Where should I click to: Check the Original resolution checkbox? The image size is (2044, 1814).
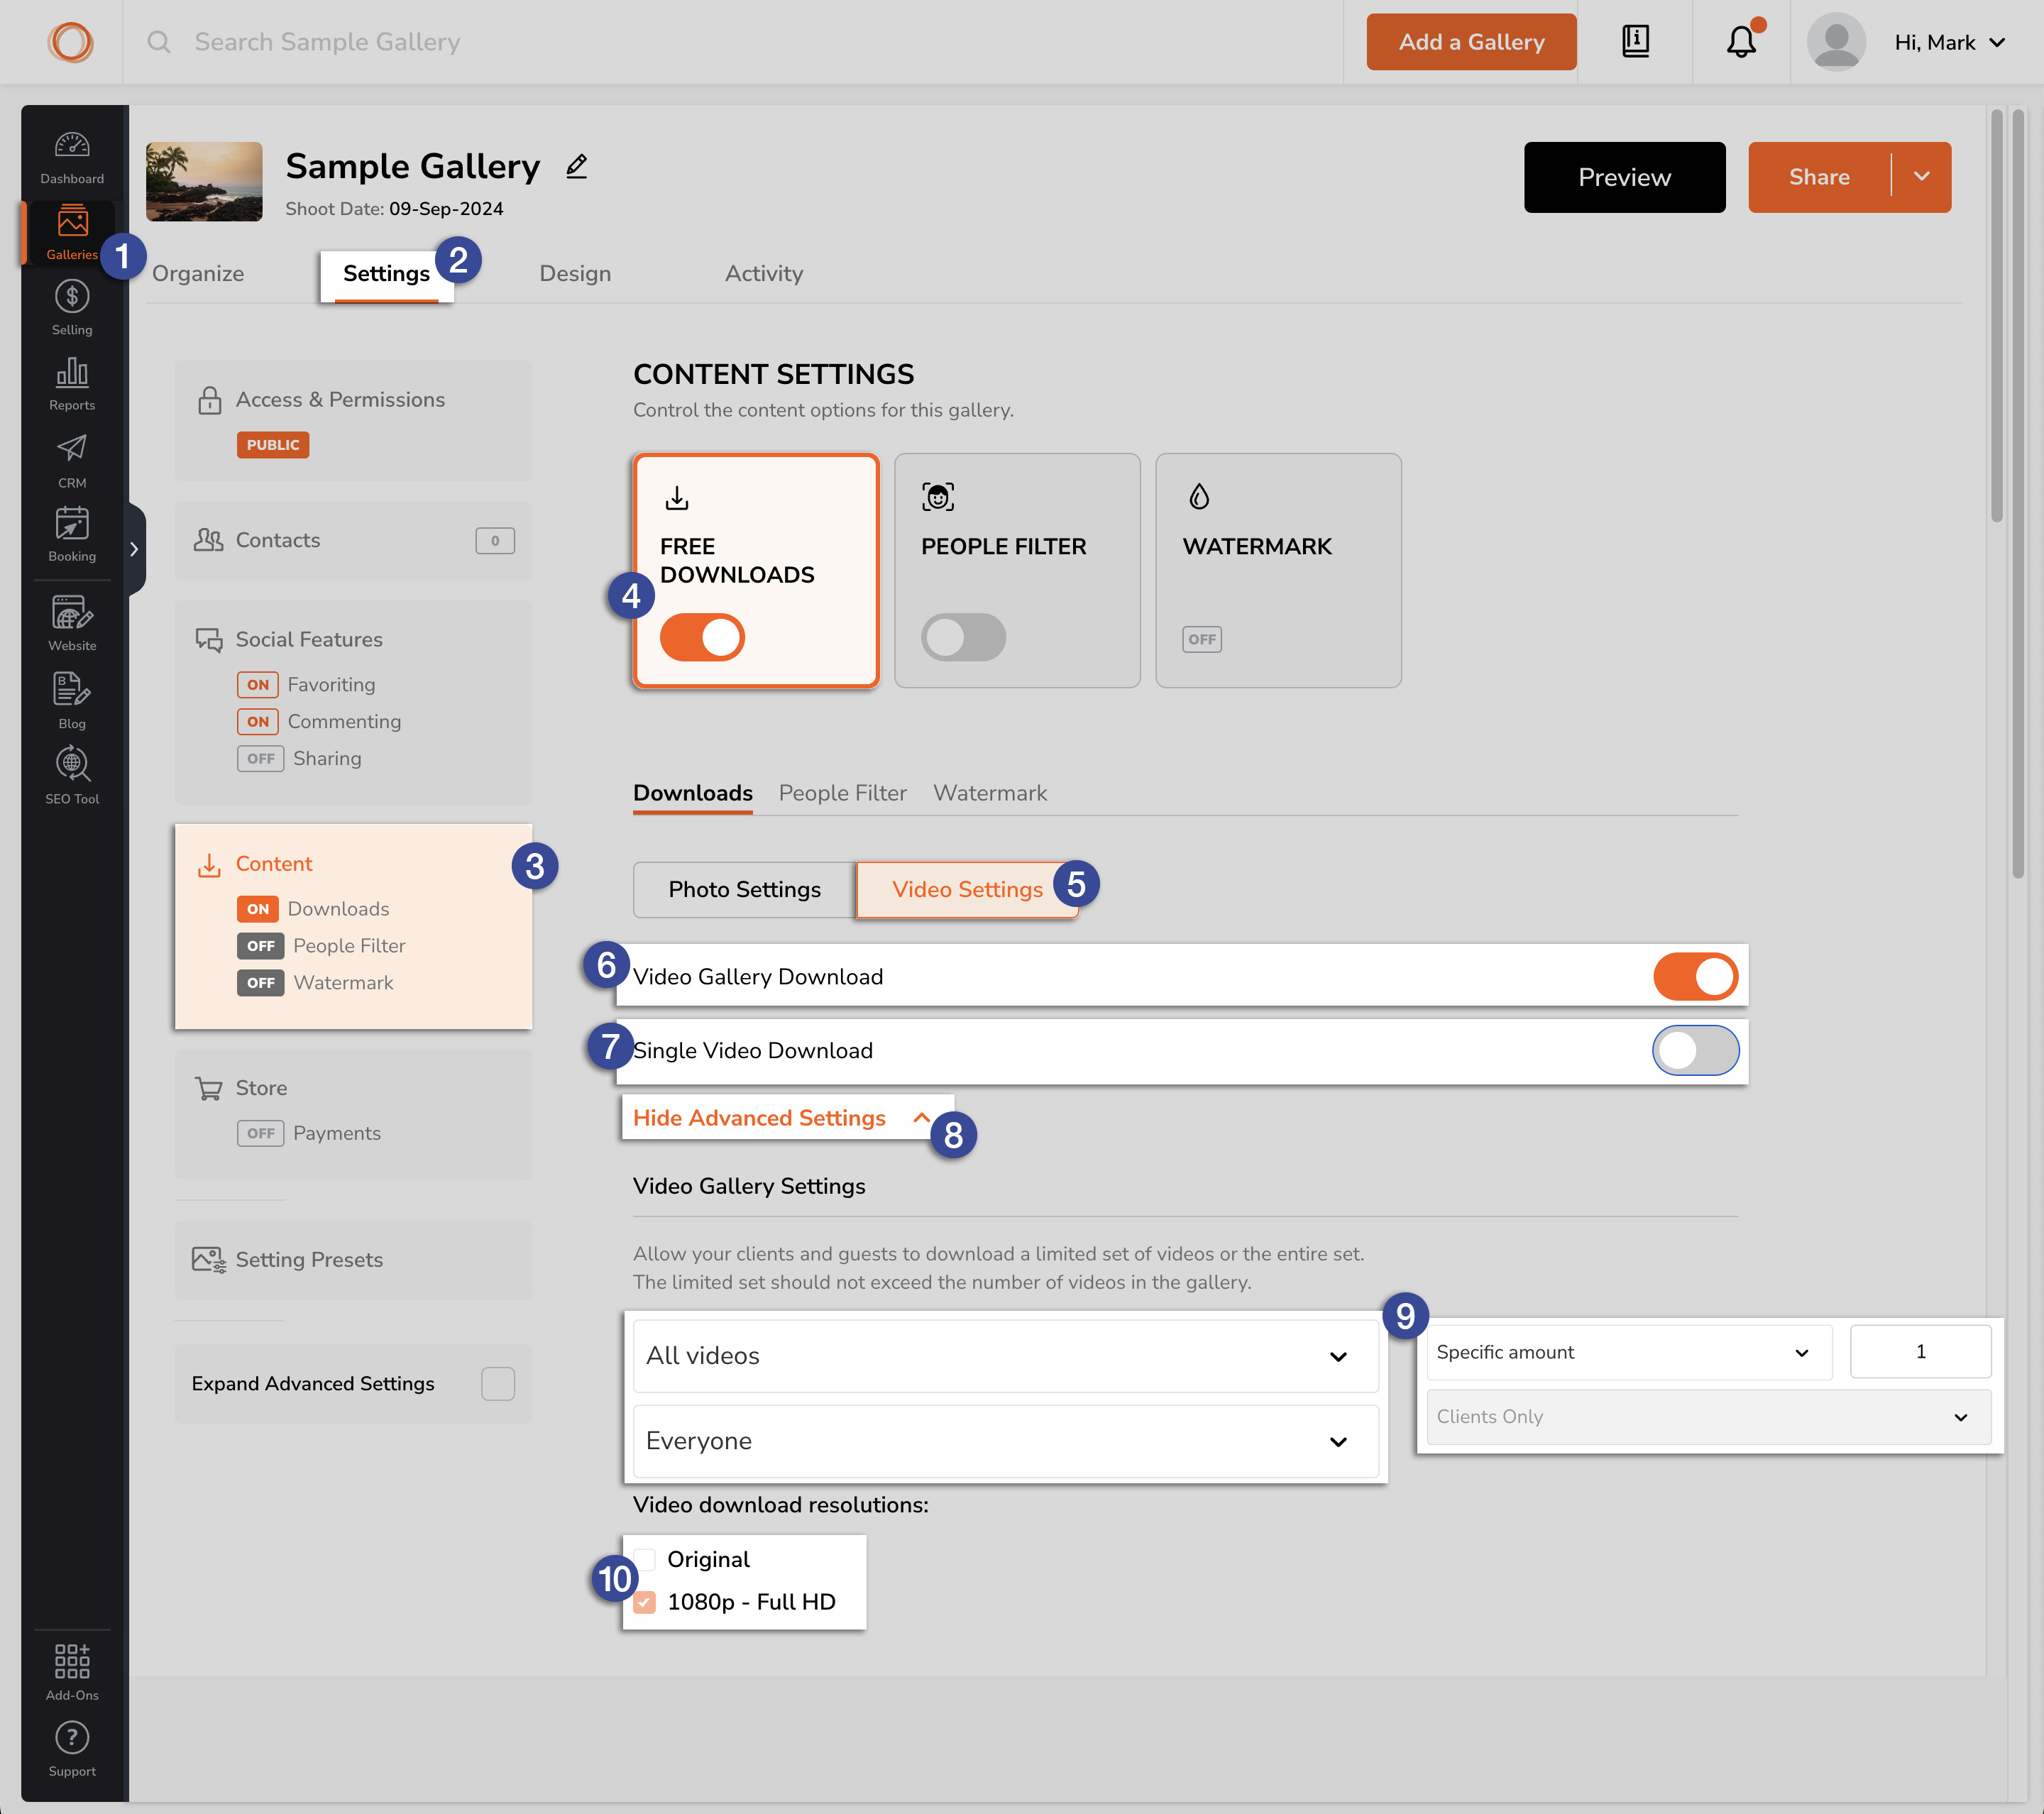click(x=645, y=1559)
